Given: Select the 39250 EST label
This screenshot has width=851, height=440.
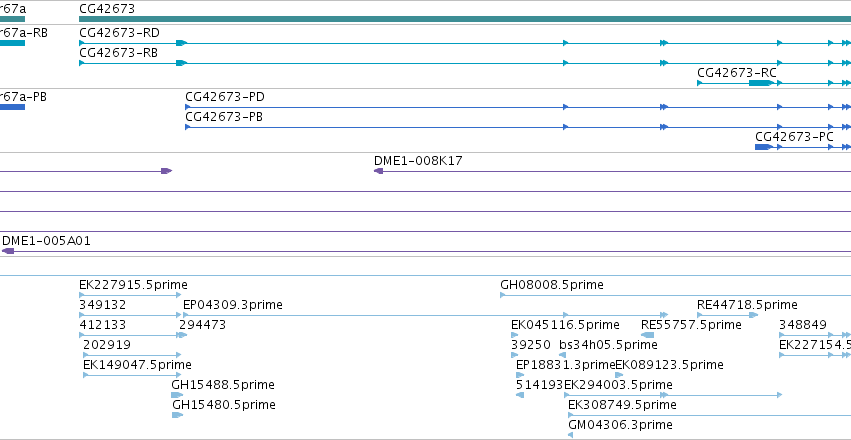Looking at the screenshot, I should [x=531, y=345].
